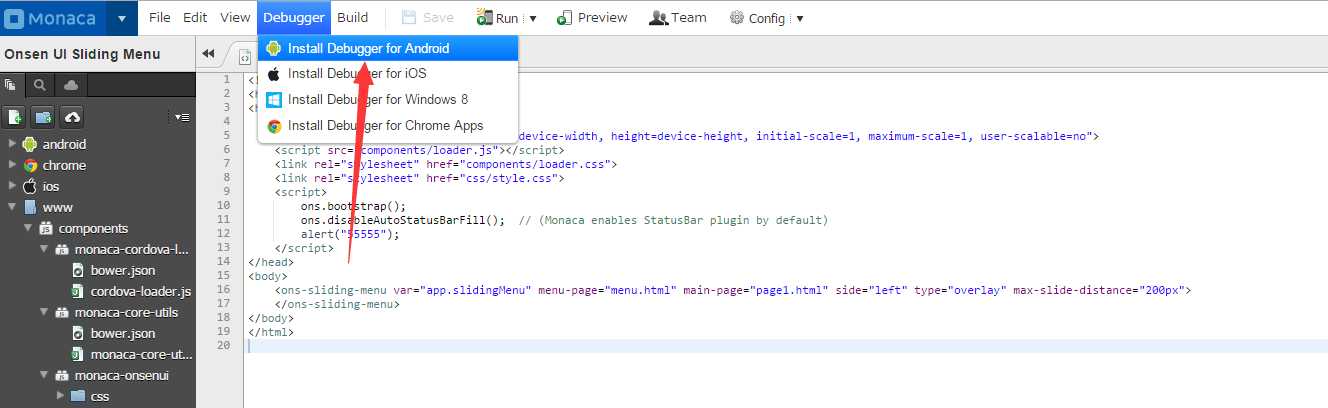Select the ios tree item
Image resolution: width=1328 pixels, height=408 pixels.
(x=51, y=186)
